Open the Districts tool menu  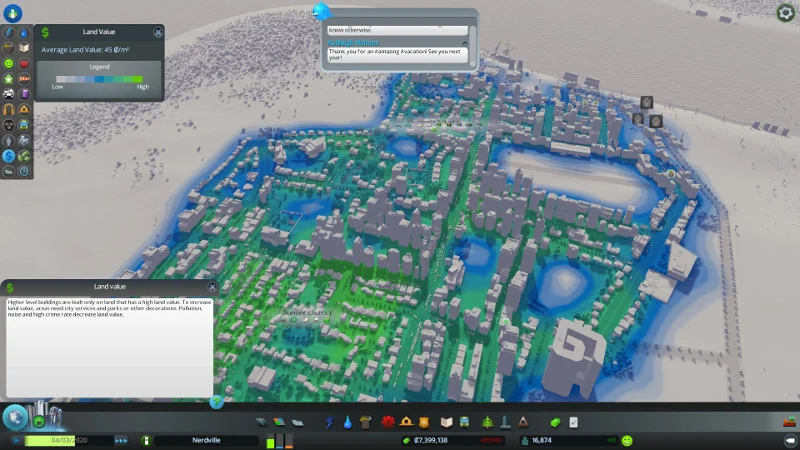pyautogui.click(x=297, y=422)
